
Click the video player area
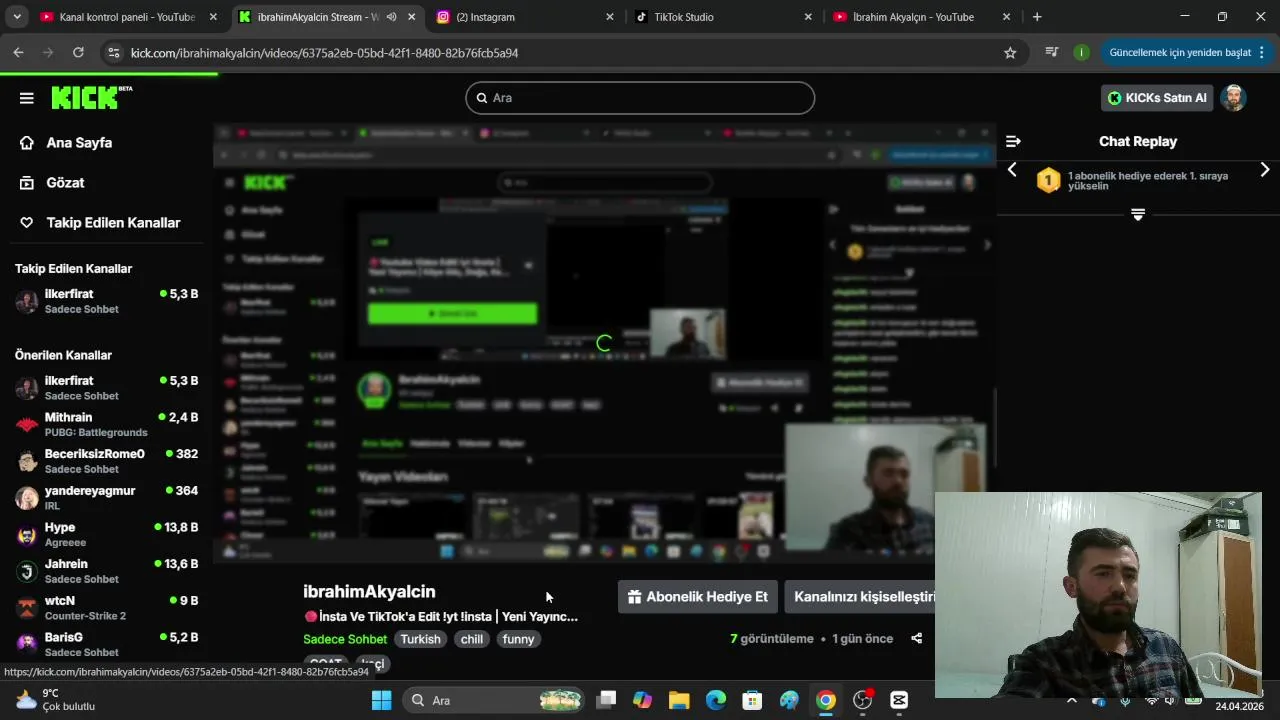tap(604, 343)
